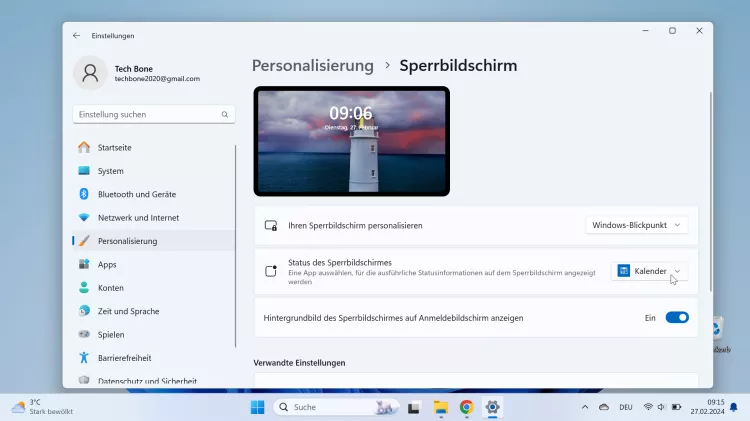Open network, volume and battery quick settings
This screenshot has width=750, height=421.
coord(662,407)
